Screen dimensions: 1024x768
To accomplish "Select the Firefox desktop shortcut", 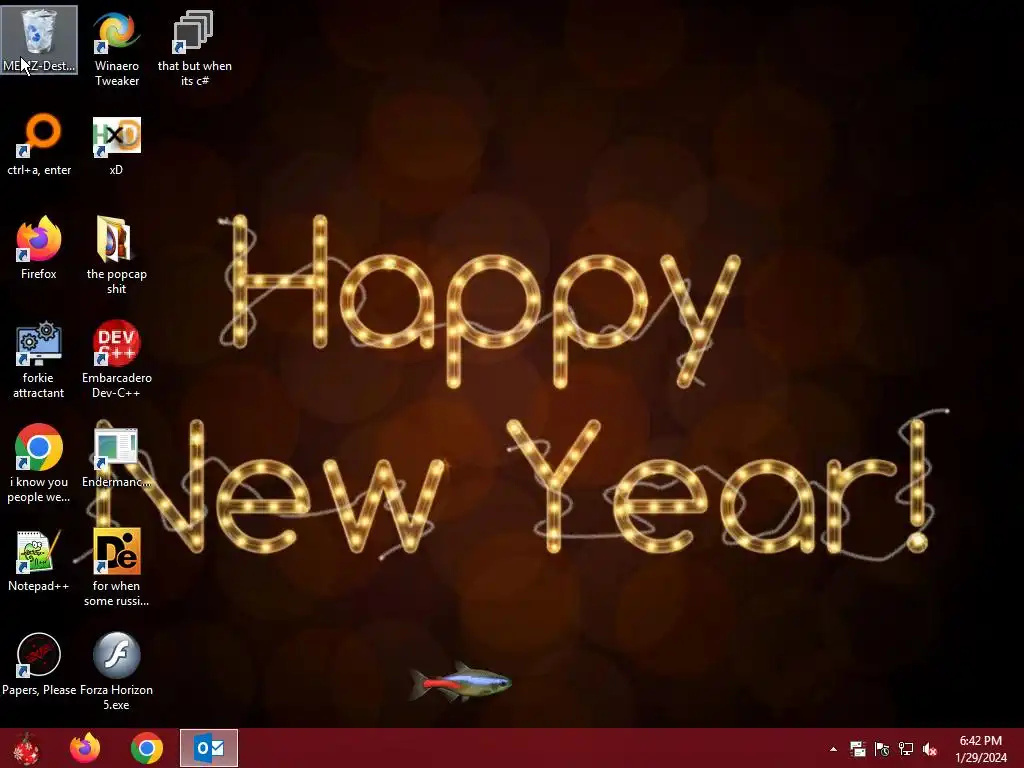I will (x=39, y=248).
